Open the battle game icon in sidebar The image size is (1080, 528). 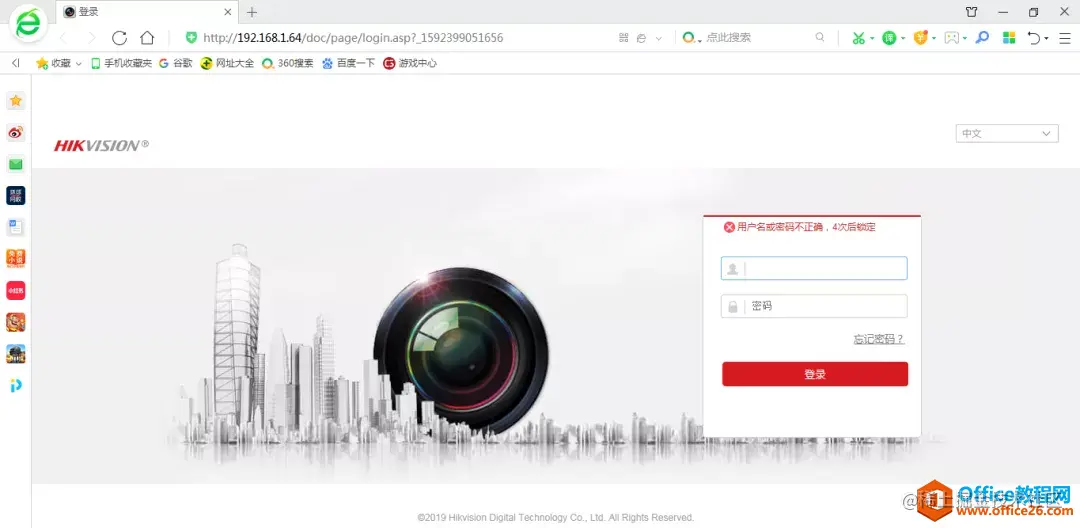16,353
